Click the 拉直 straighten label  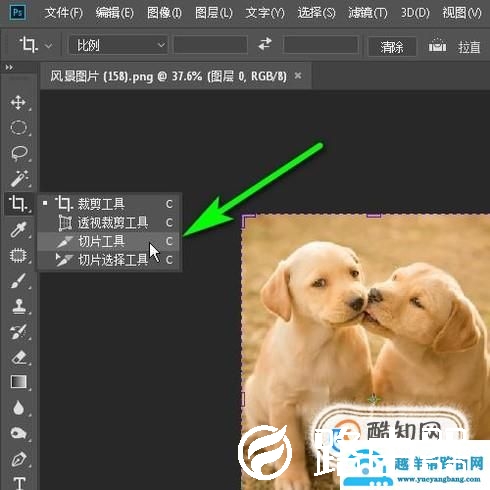point(469,47)
